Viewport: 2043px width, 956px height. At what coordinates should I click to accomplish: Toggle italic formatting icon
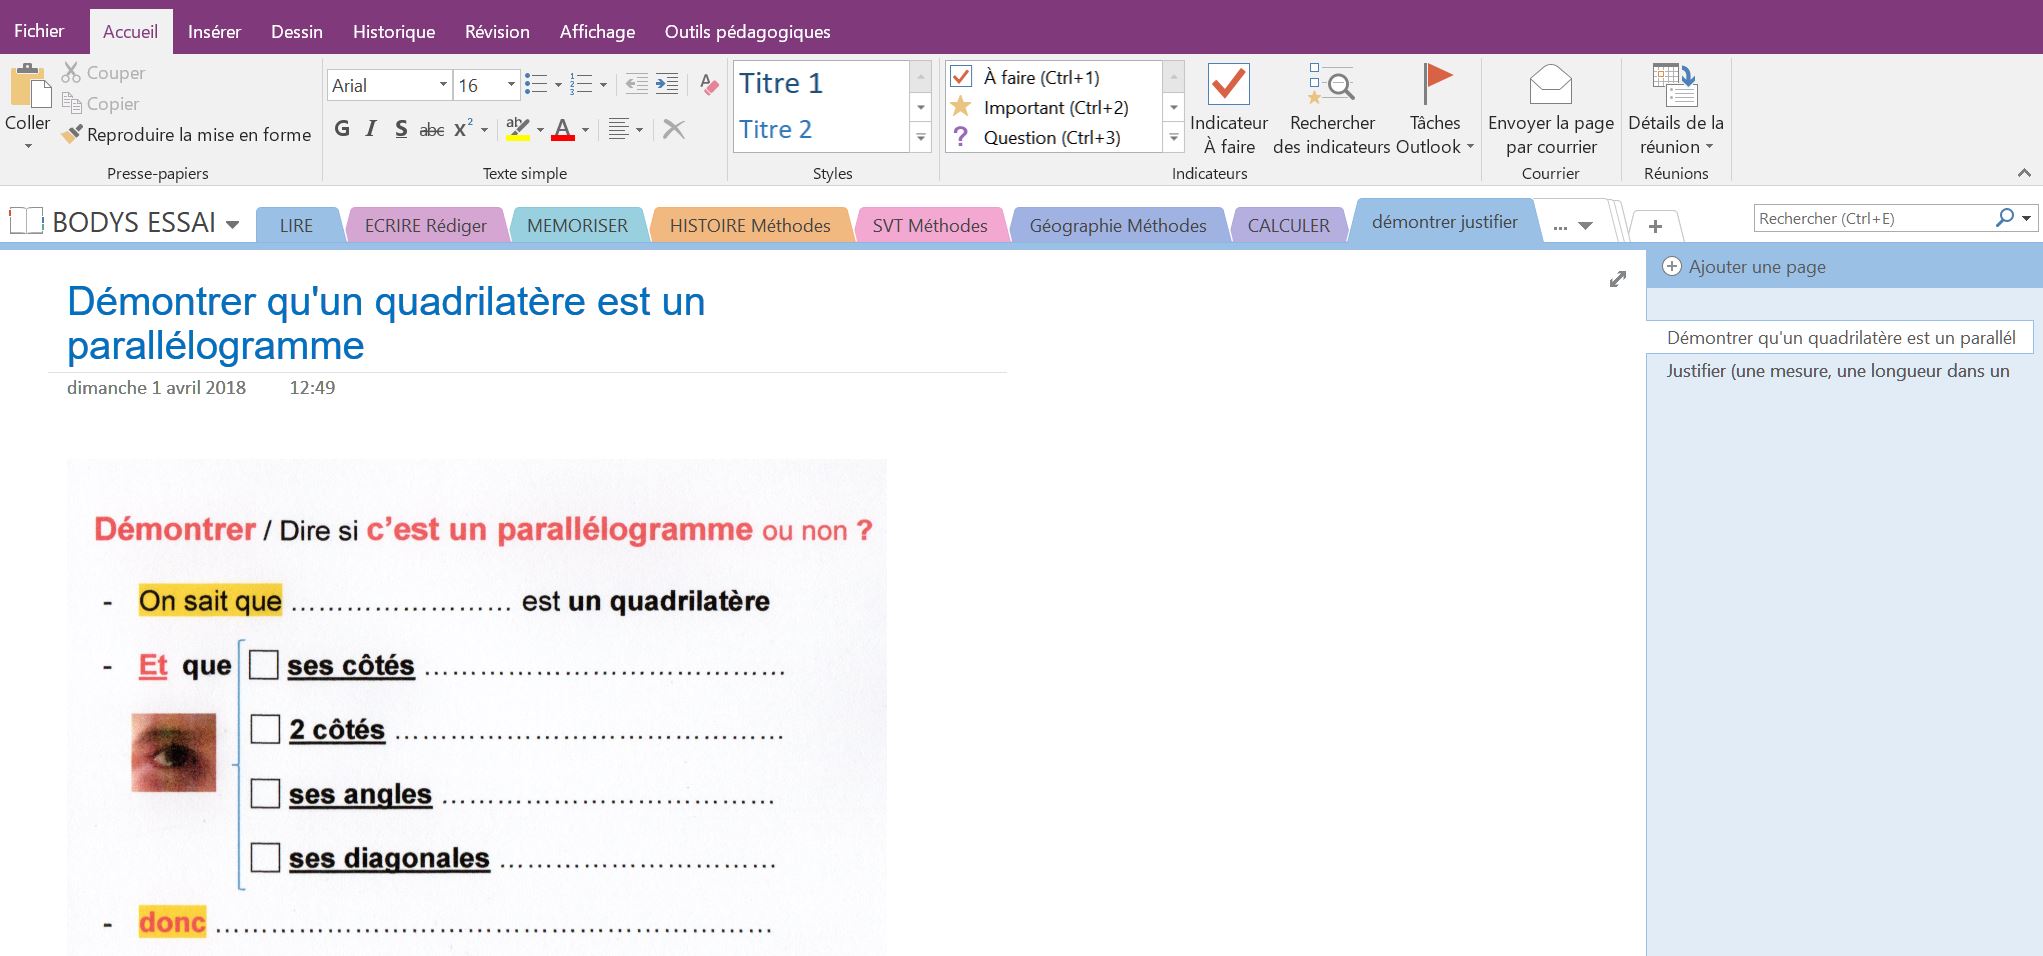tap(371, 129)
